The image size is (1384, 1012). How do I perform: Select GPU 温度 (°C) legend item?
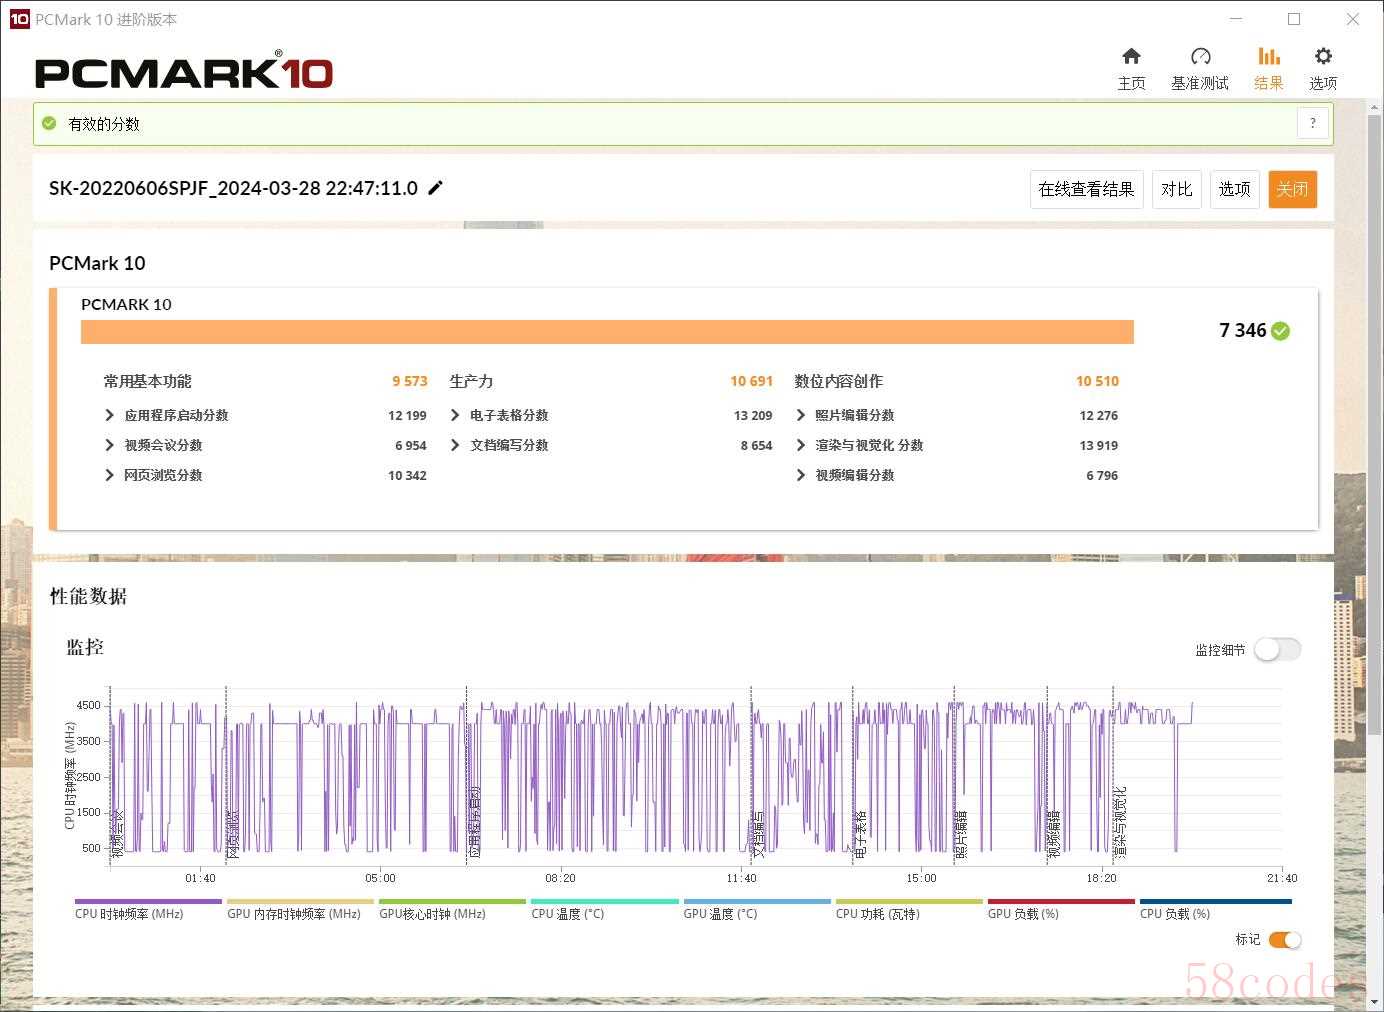click(x=757, y=908)
